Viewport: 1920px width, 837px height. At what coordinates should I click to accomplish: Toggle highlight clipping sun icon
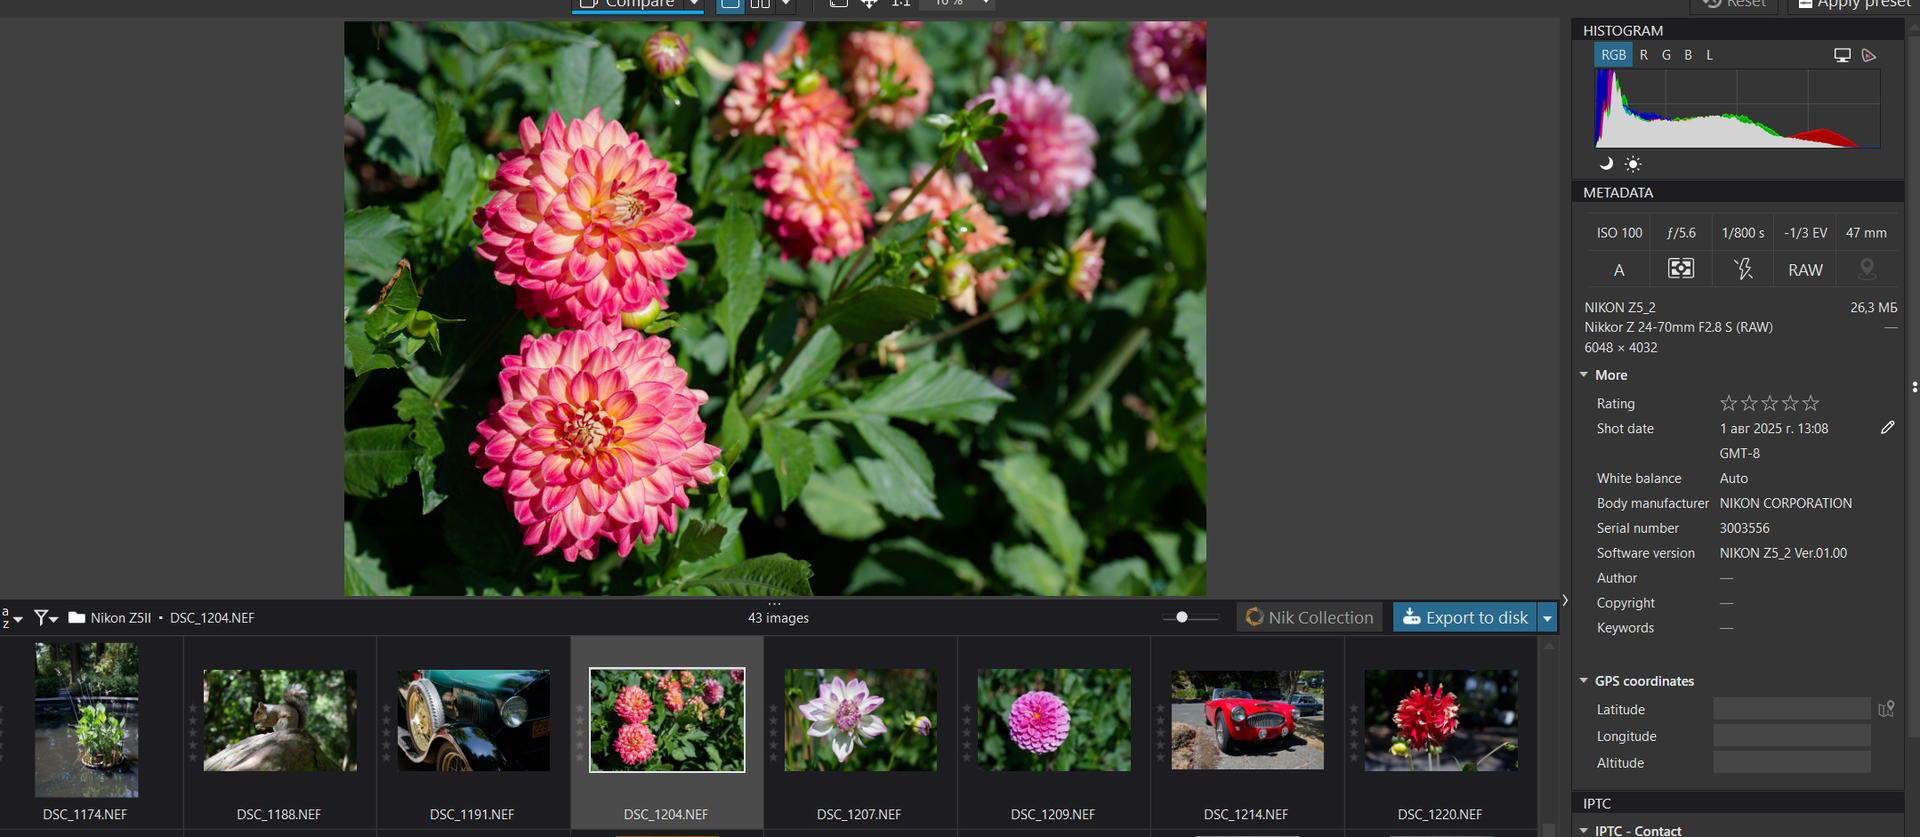1633,164
